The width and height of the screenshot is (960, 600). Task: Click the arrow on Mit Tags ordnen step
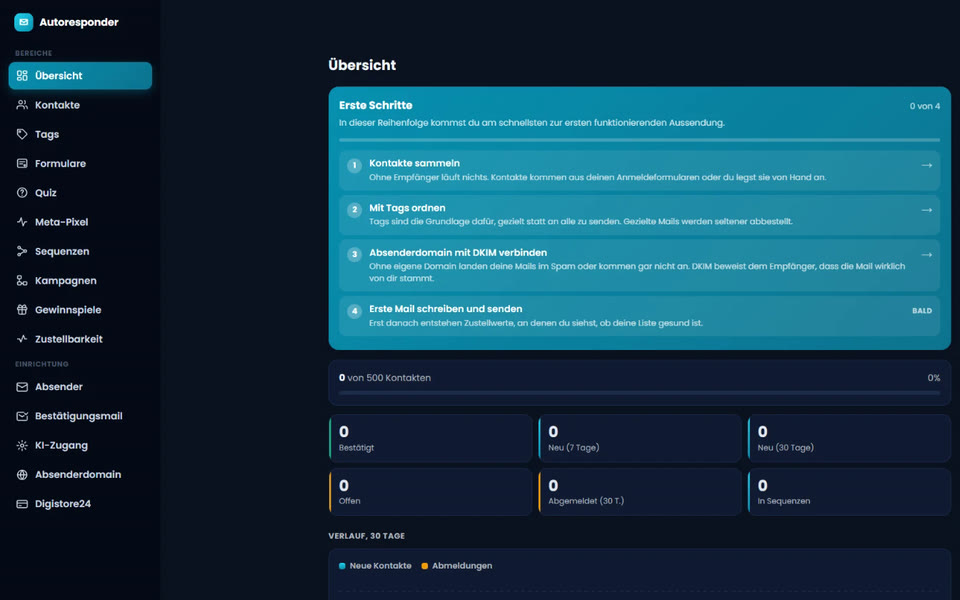927,210
